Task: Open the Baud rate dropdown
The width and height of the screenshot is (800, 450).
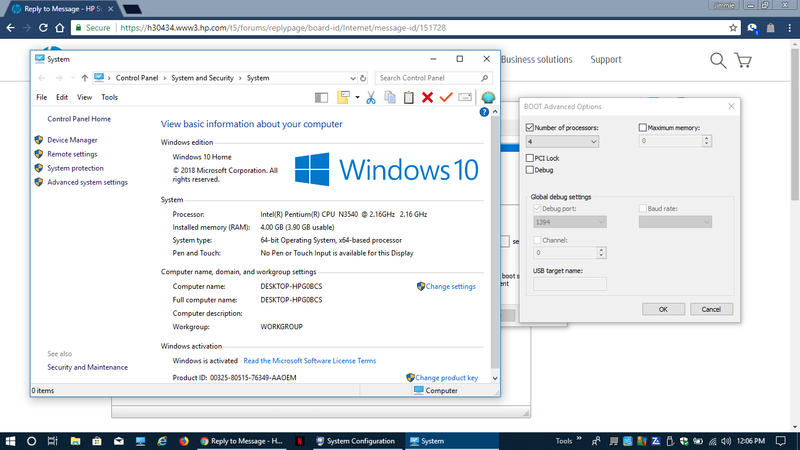Action: point(675,222)
